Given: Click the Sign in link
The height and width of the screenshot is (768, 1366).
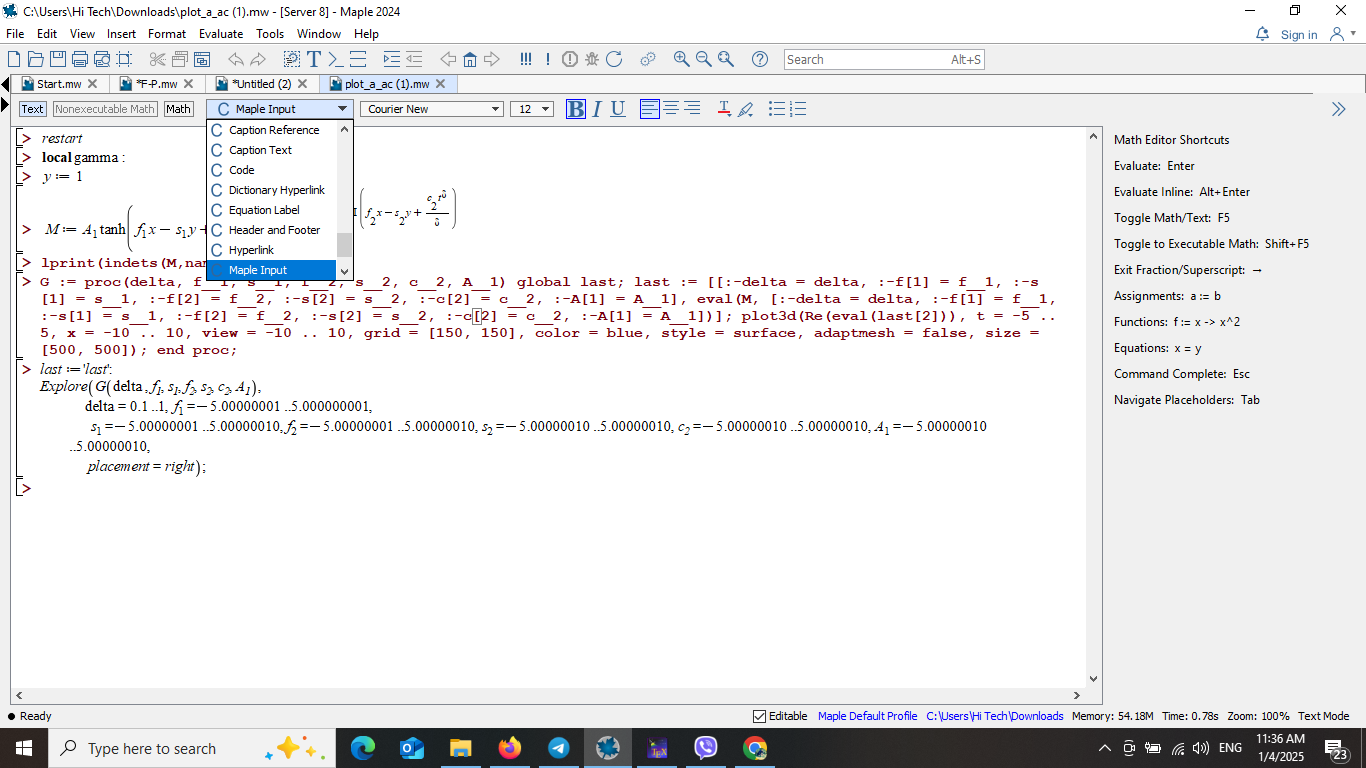Looking at the screenshot, I should click(1299, 34).
